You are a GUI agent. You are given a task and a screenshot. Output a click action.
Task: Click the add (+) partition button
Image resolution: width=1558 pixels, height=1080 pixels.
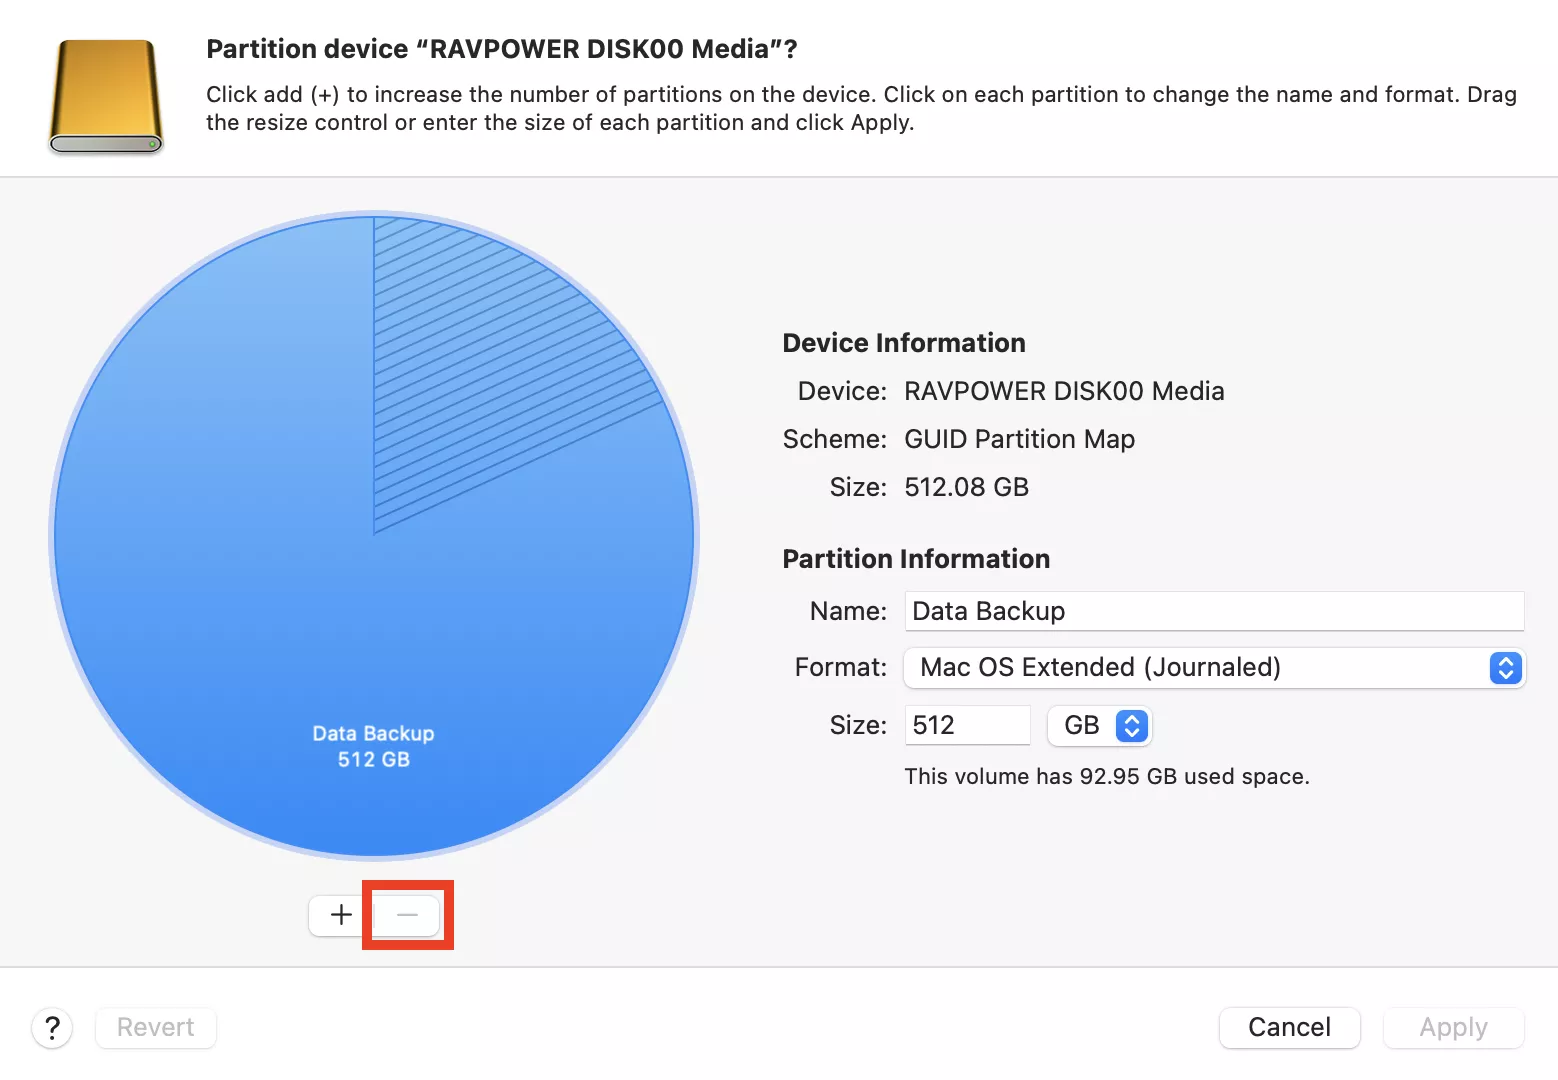341,915
